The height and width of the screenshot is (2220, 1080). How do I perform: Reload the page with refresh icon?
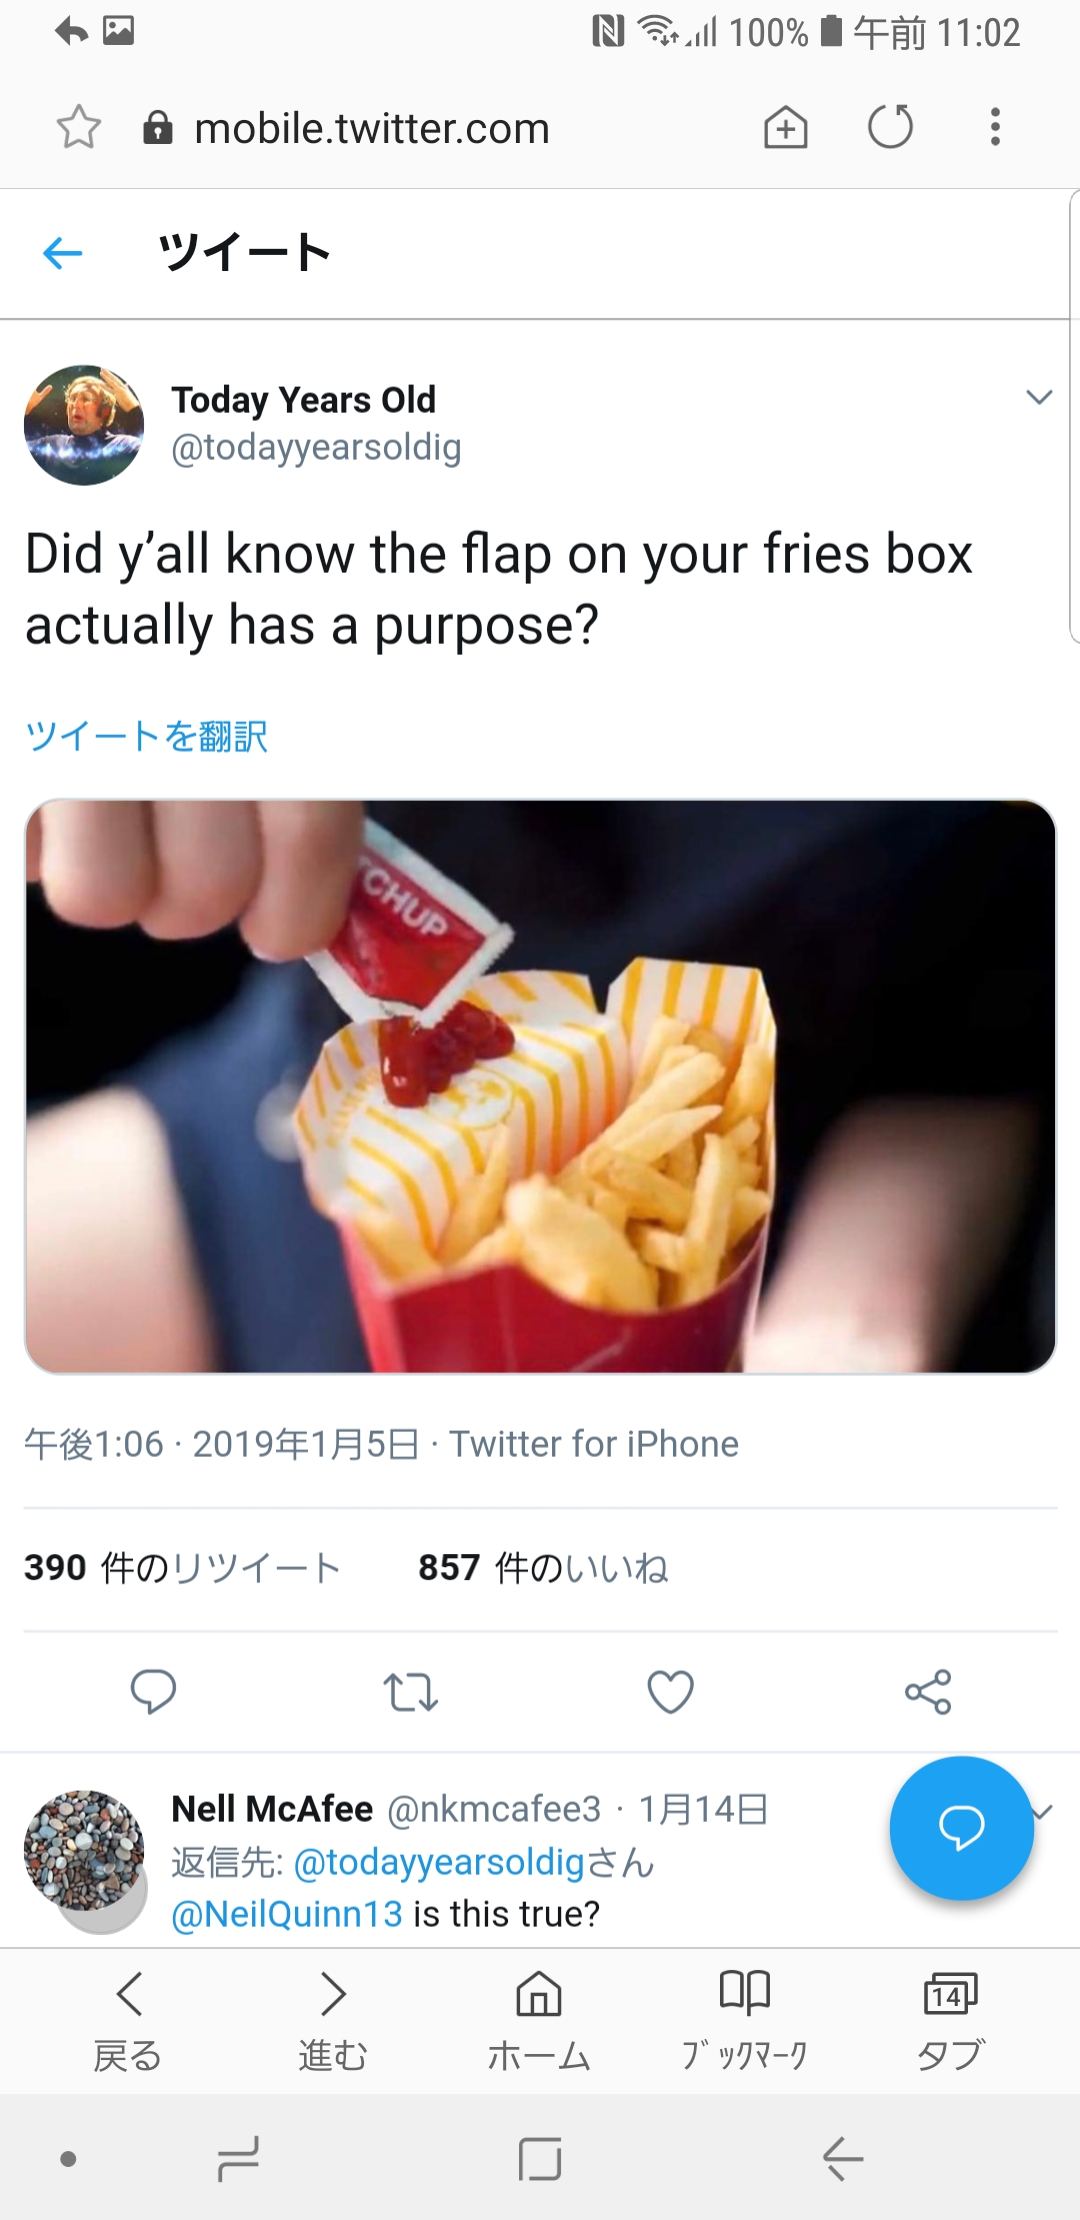(890, 128)
